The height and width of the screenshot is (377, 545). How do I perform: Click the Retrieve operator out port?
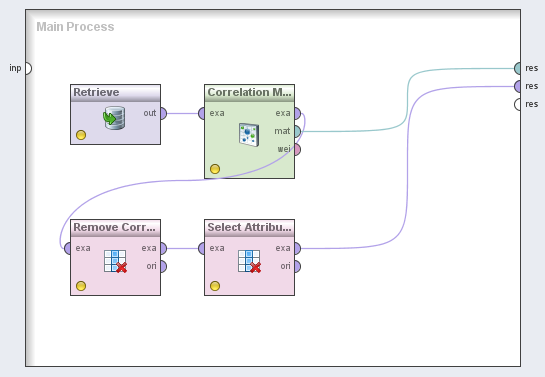[163, 113]
